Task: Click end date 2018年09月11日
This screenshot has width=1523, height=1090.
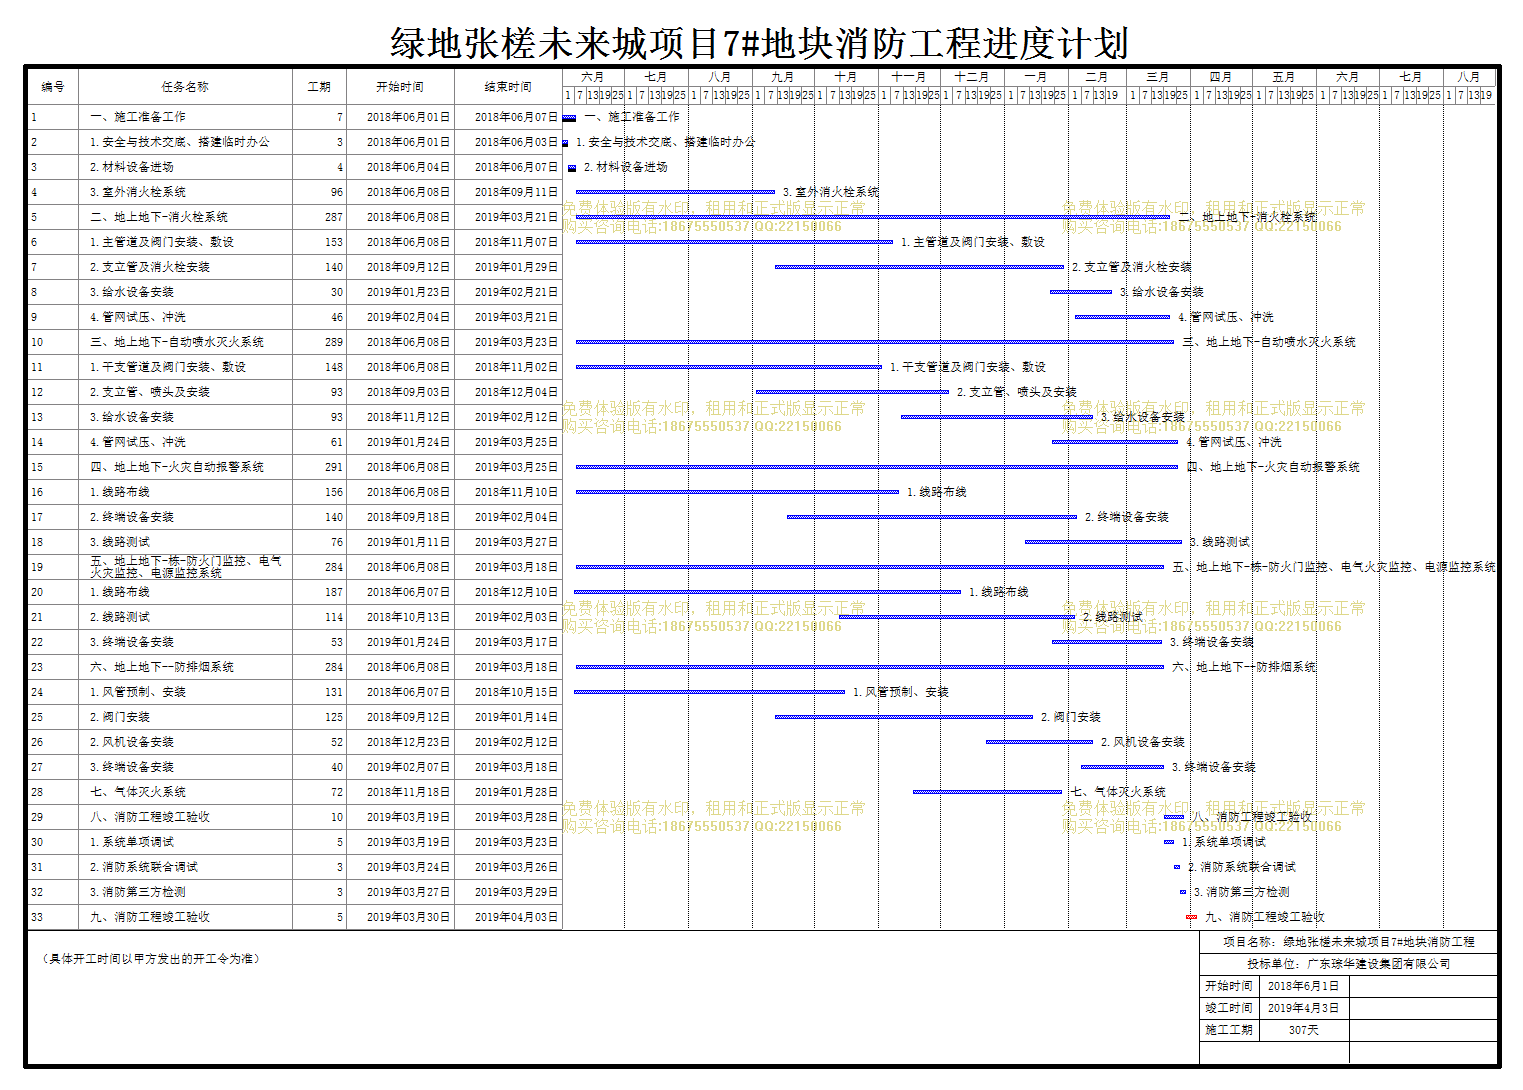Action: point(516,192)
